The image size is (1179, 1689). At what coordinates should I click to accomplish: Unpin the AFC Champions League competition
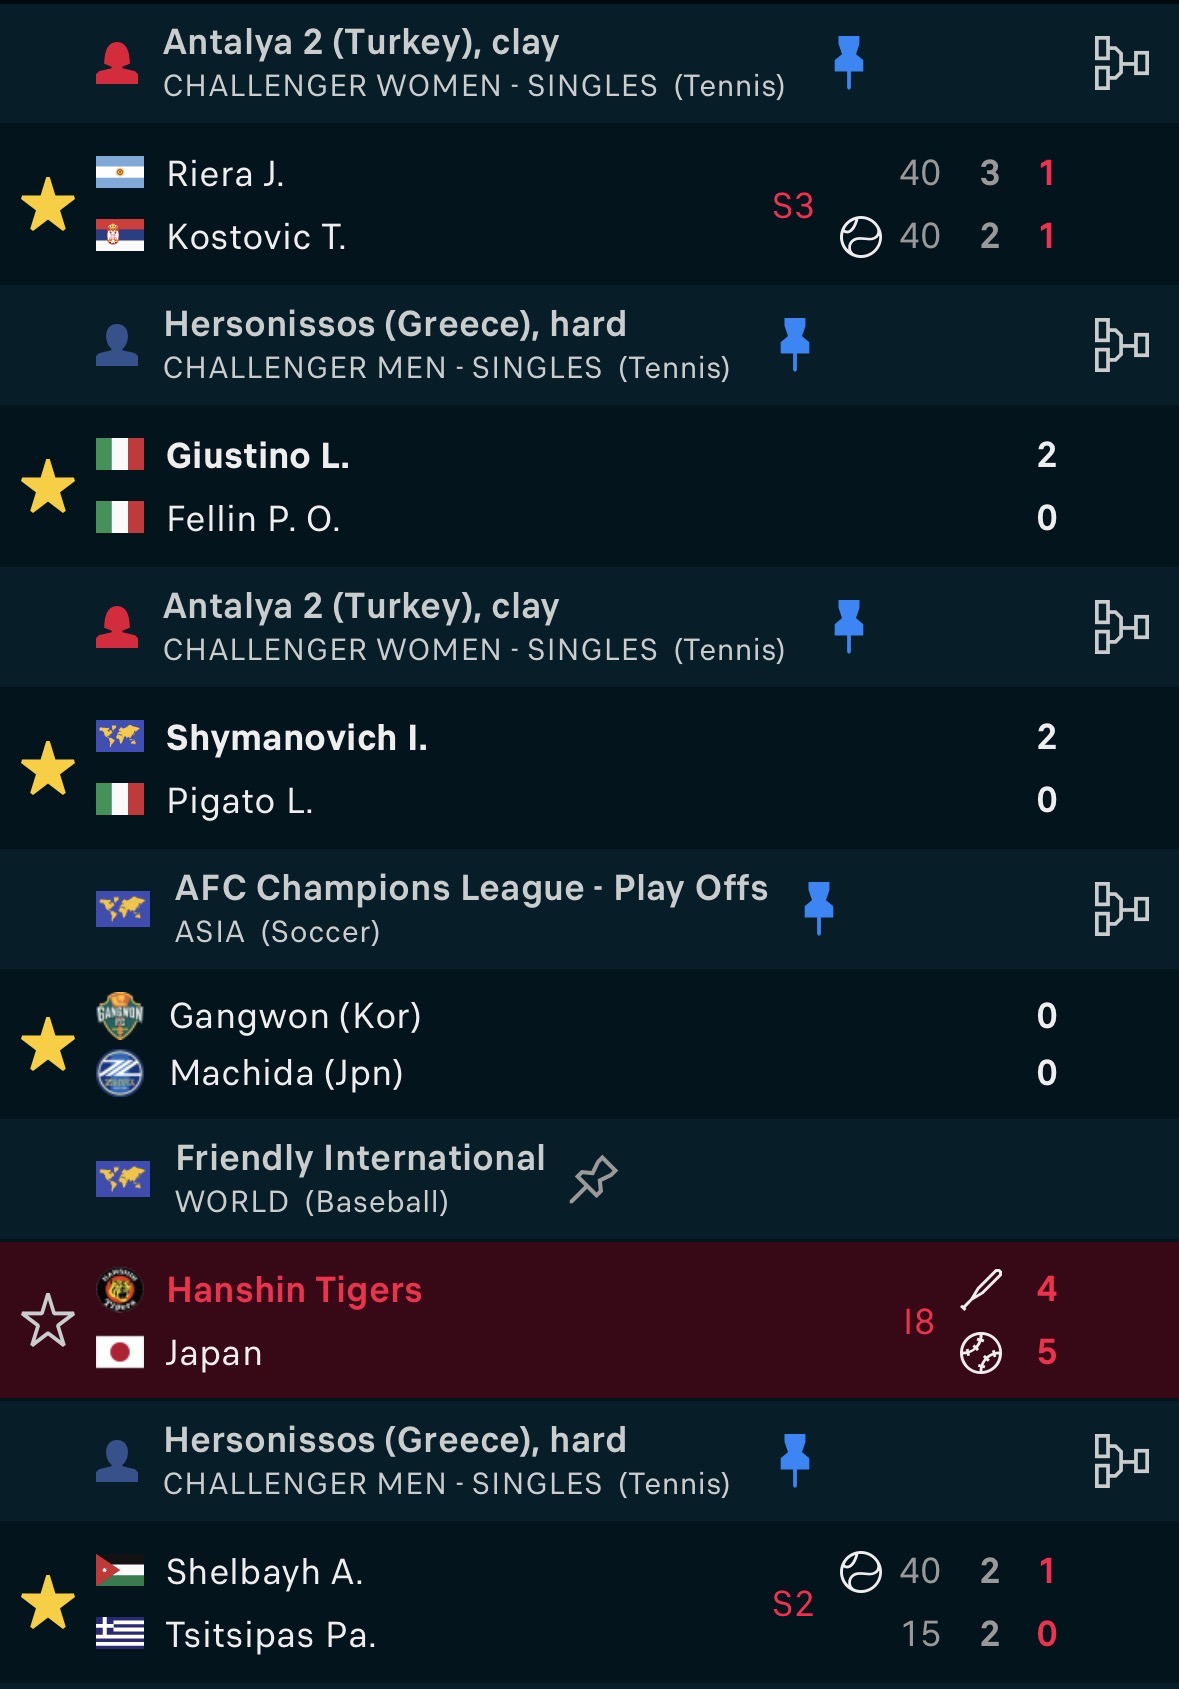click(x=819, y=907)
